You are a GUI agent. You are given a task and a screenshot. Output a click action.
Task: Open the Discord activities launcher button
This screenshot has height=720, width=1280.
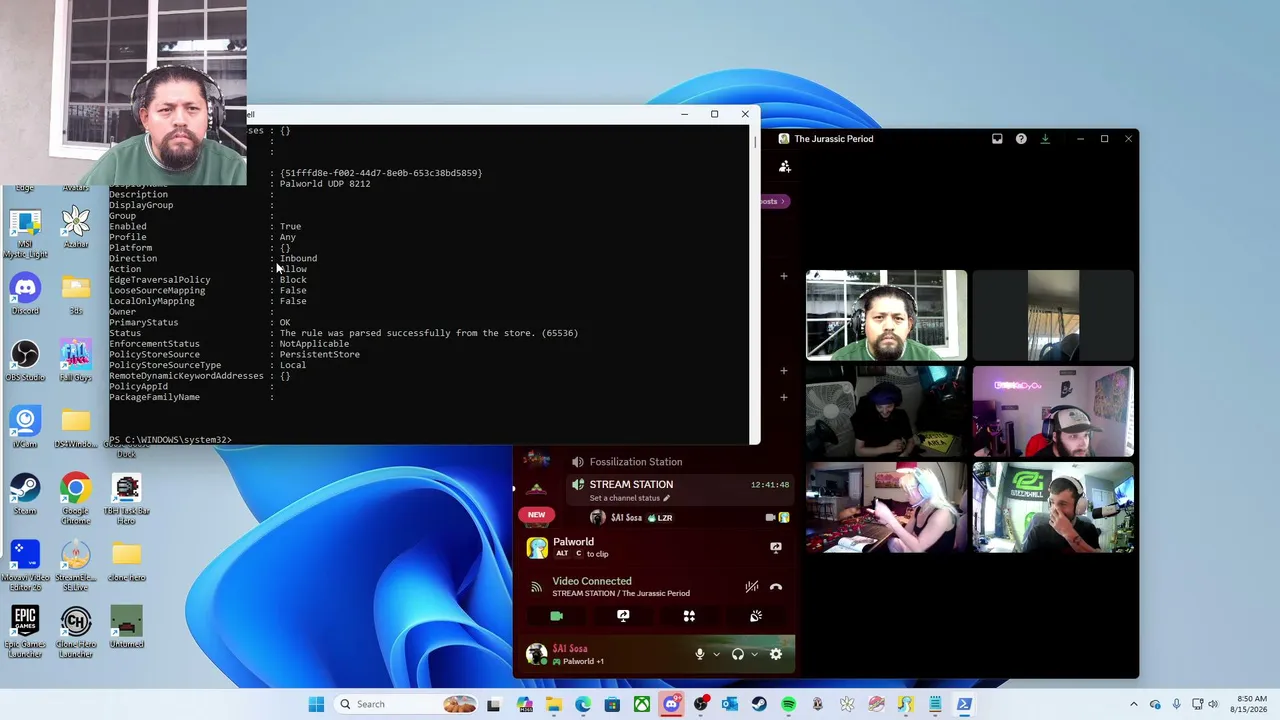689,616
